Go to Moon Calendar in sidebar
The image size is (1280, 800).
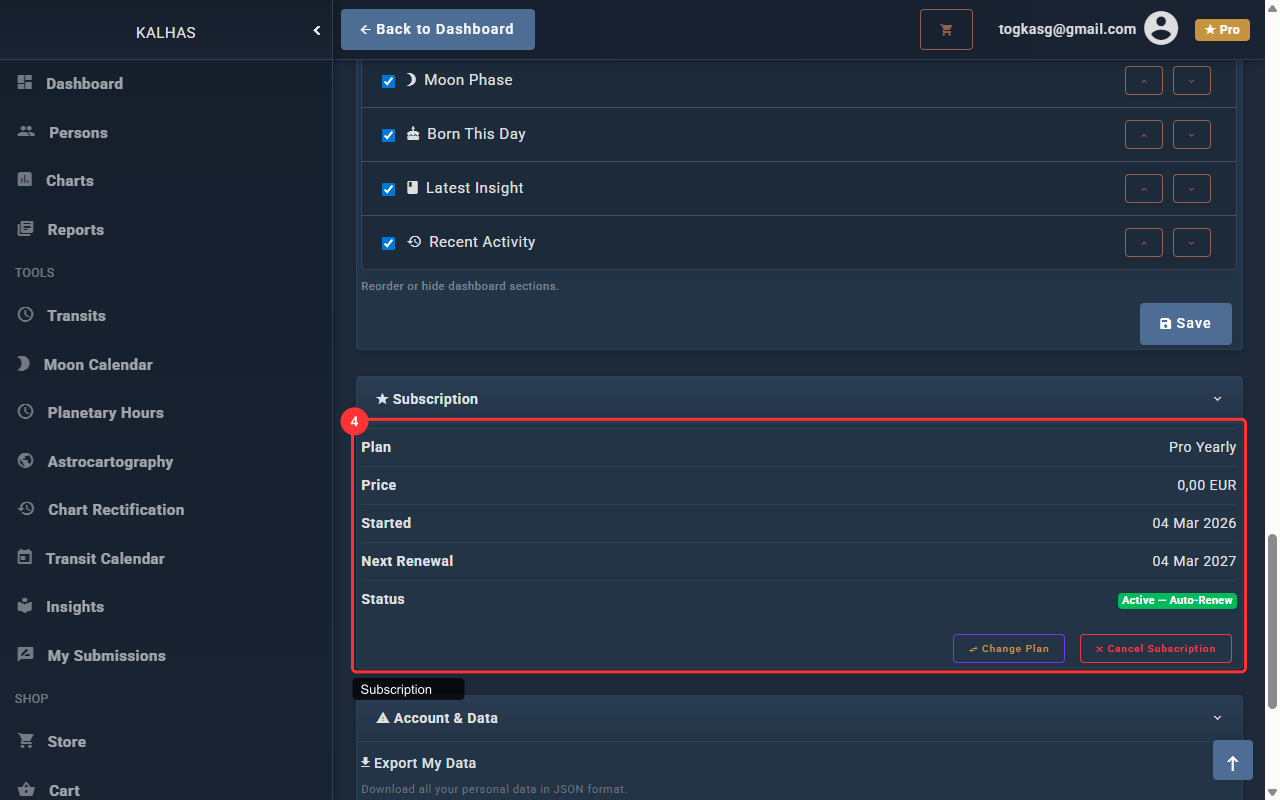pyautogui.click(x=98, y=365)
